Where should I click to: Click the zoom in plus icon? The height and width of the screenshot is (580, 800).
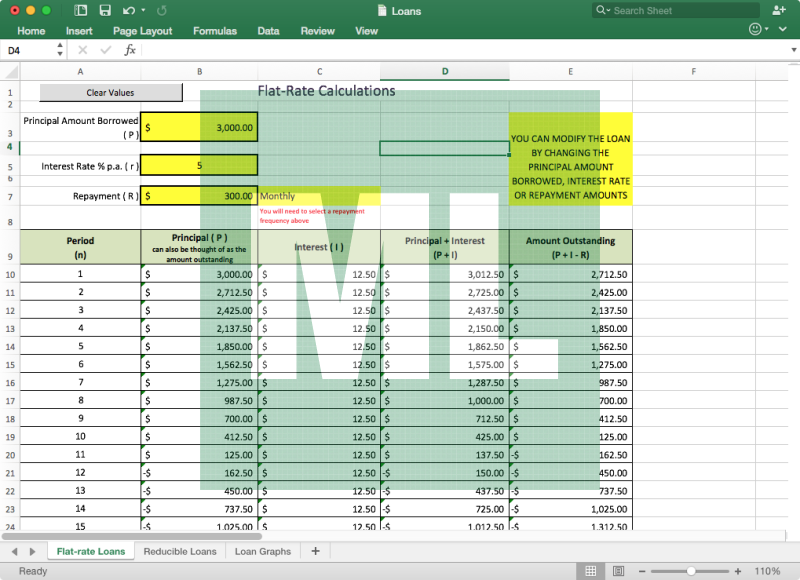(x=738, y=571)
